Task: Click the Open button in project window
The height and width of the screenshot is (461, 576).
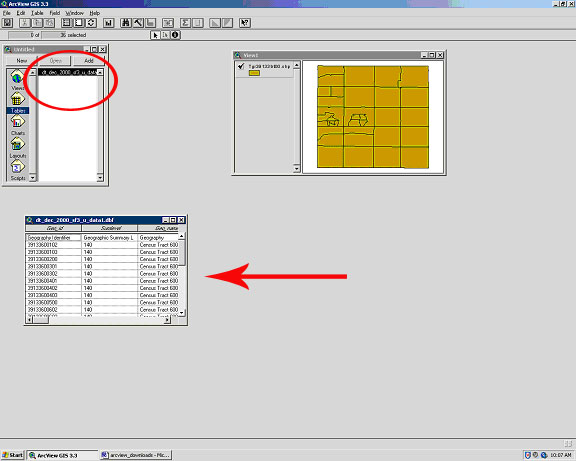Action: [x=55, y=61]
